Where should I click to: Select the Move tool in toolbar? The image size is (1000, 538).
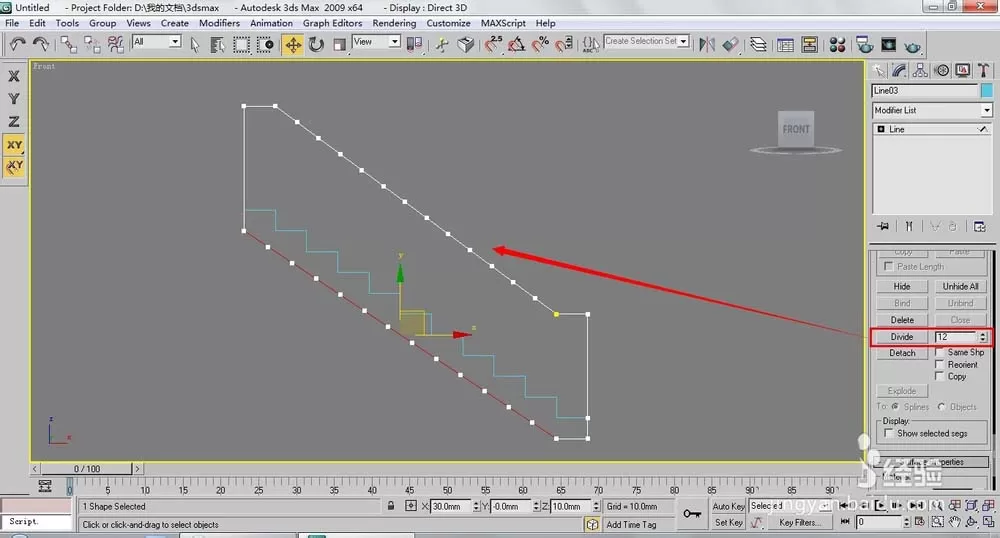tap(293, 45)
